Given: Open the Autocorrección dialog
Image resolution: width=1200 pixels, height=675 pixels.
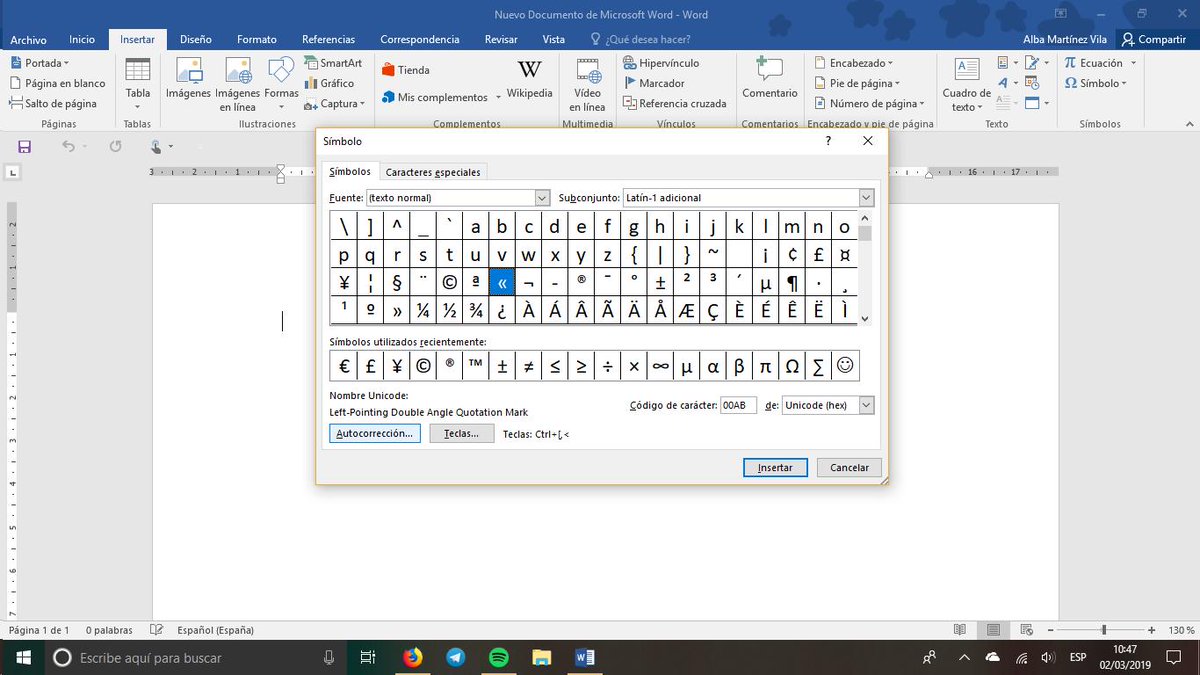Looking at the screenshot, I should (x=374, y=433).
